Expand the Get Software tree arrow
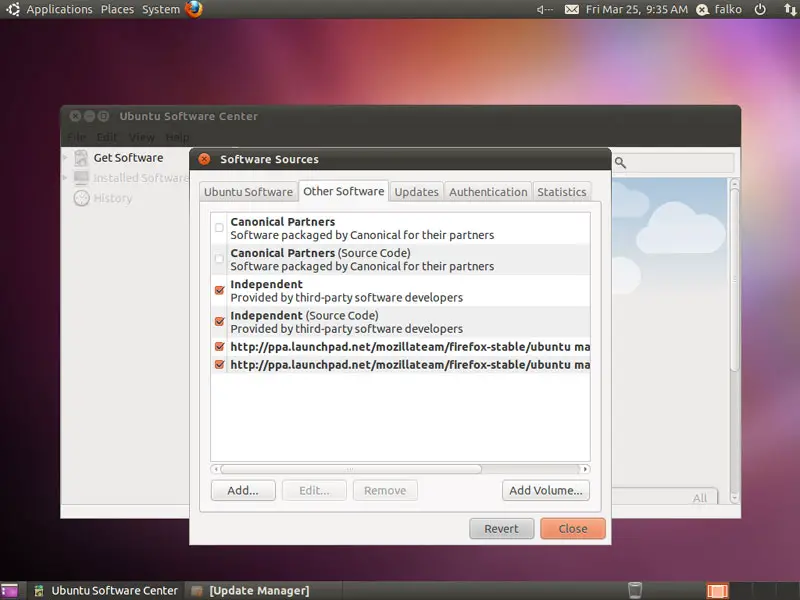This screenshot has height=600, width=800. point(65,158)
